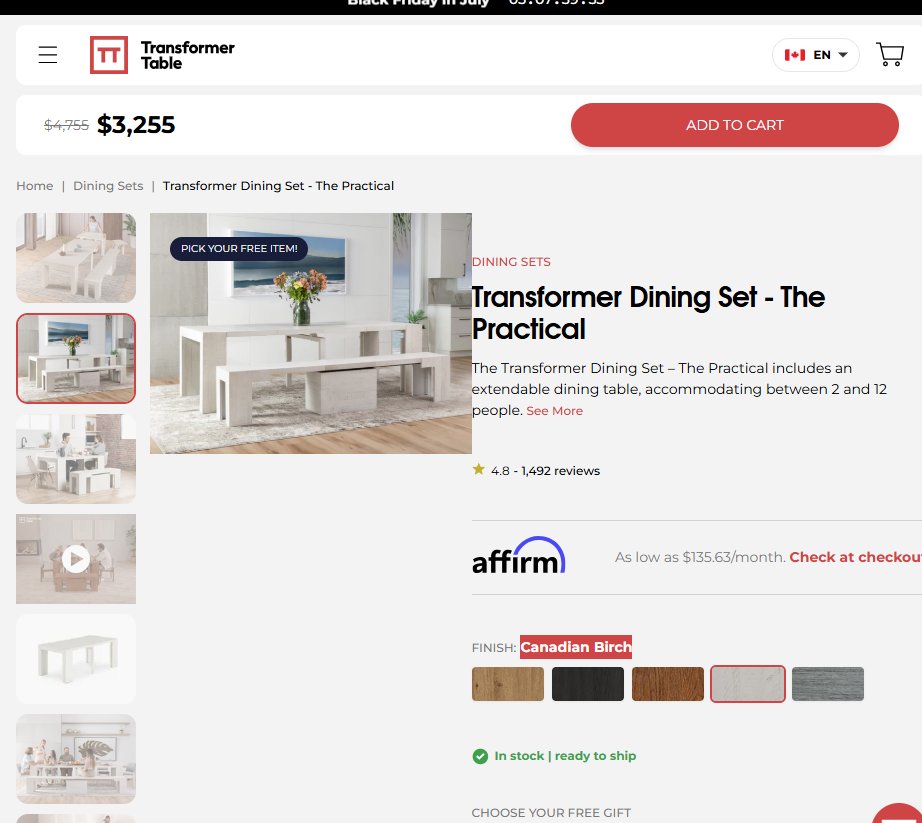Click Check at checkout financing link
Screen dimensions: 922x823
(x=856, y=557)
